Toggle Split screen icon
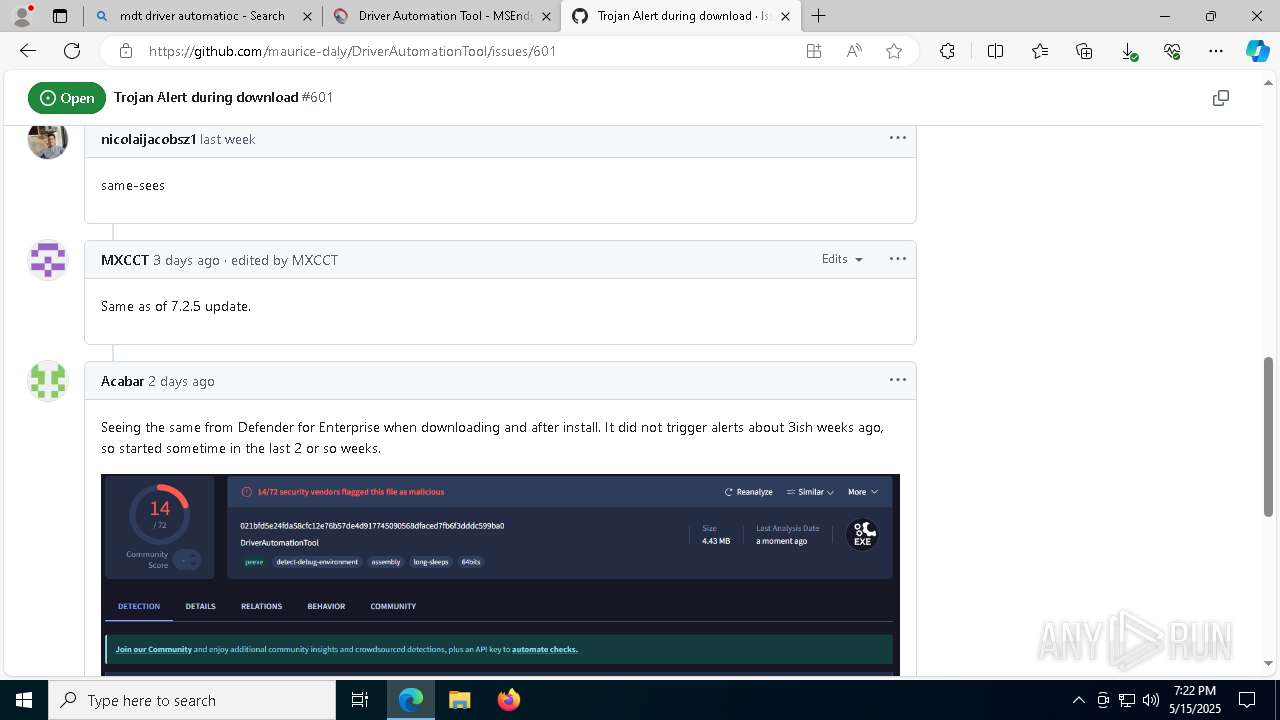1280x720 pixels. pyautogui.click(x=995, y=51)
